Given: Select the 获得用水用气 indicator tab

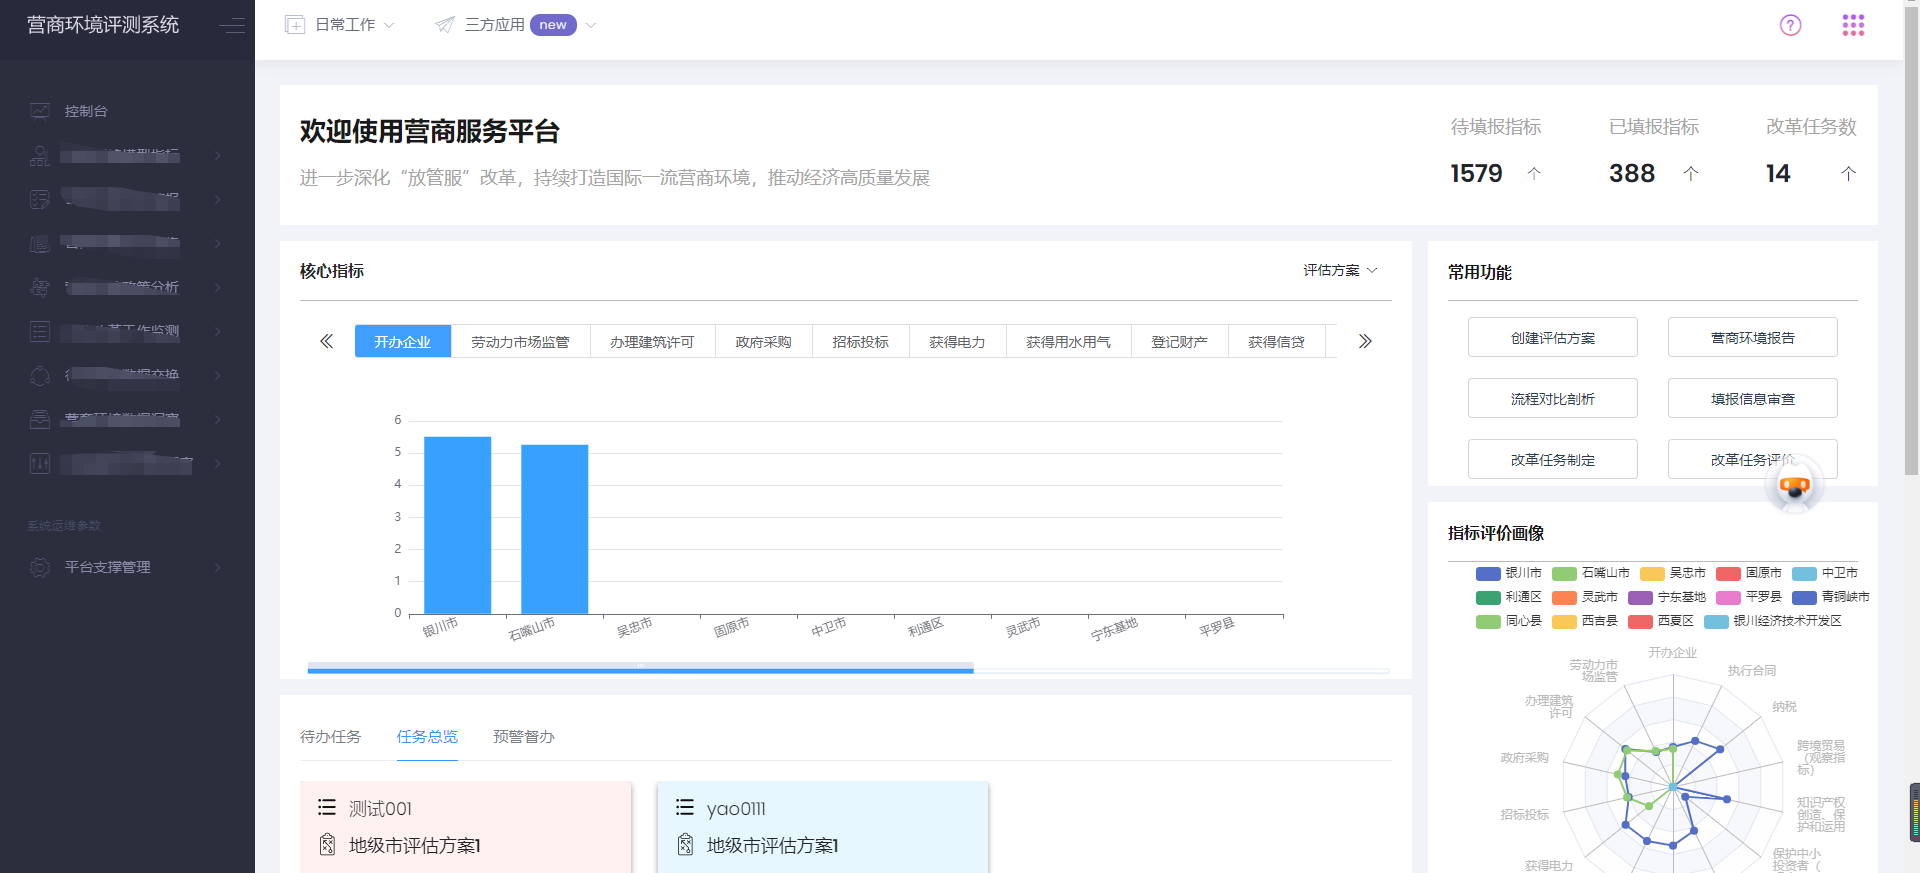Looking at the screenshot, I should click(x=1068, y=341).
